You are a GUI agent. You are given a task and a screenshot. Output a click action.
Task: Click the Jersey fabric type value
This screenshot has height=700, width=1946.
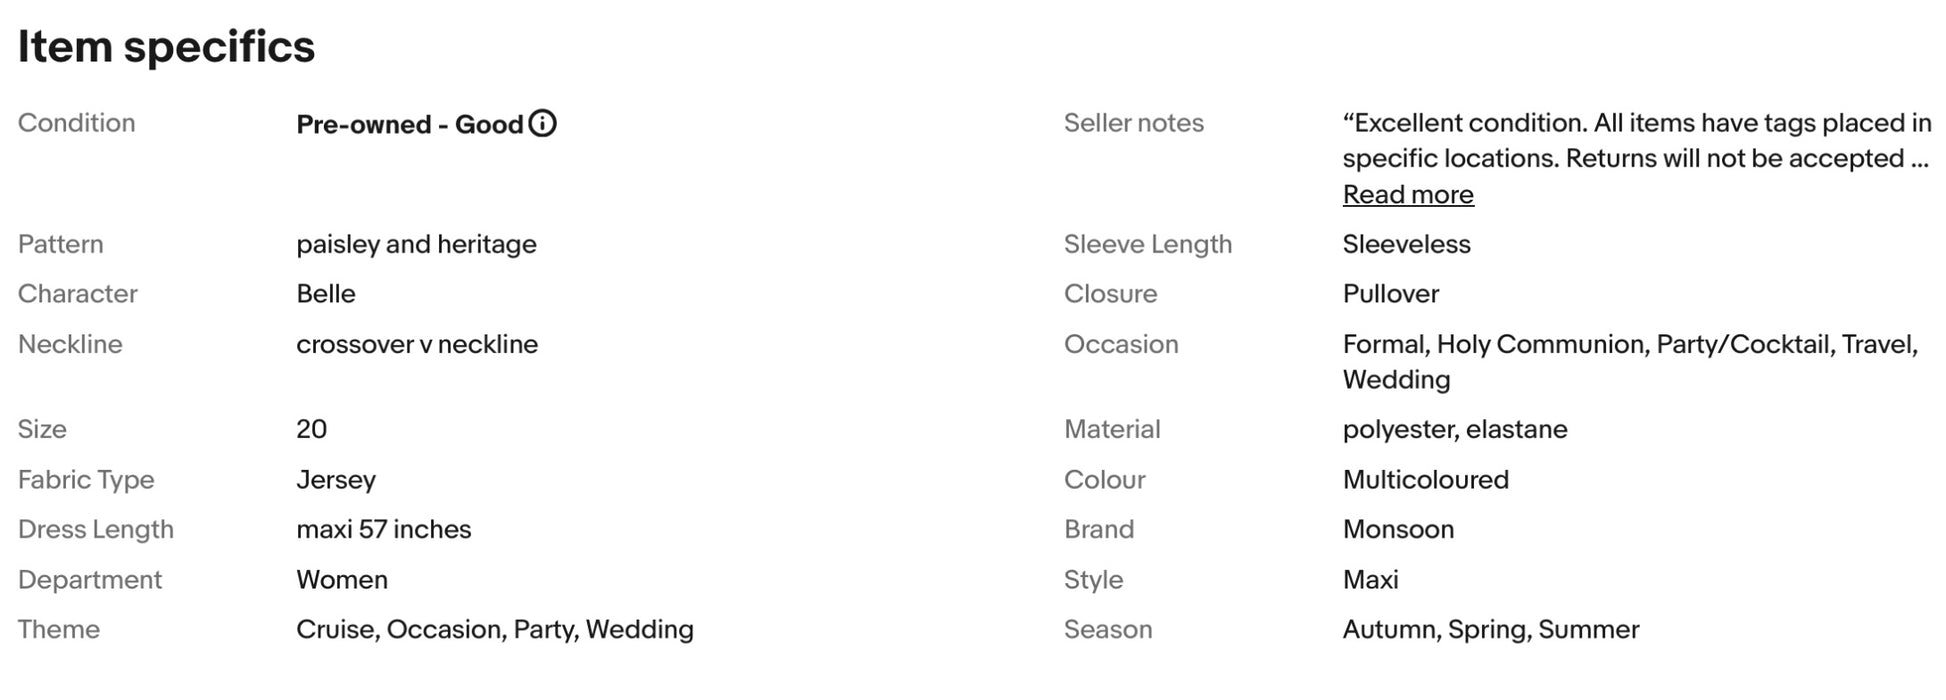pyautogui.click(x=336, y=480)
